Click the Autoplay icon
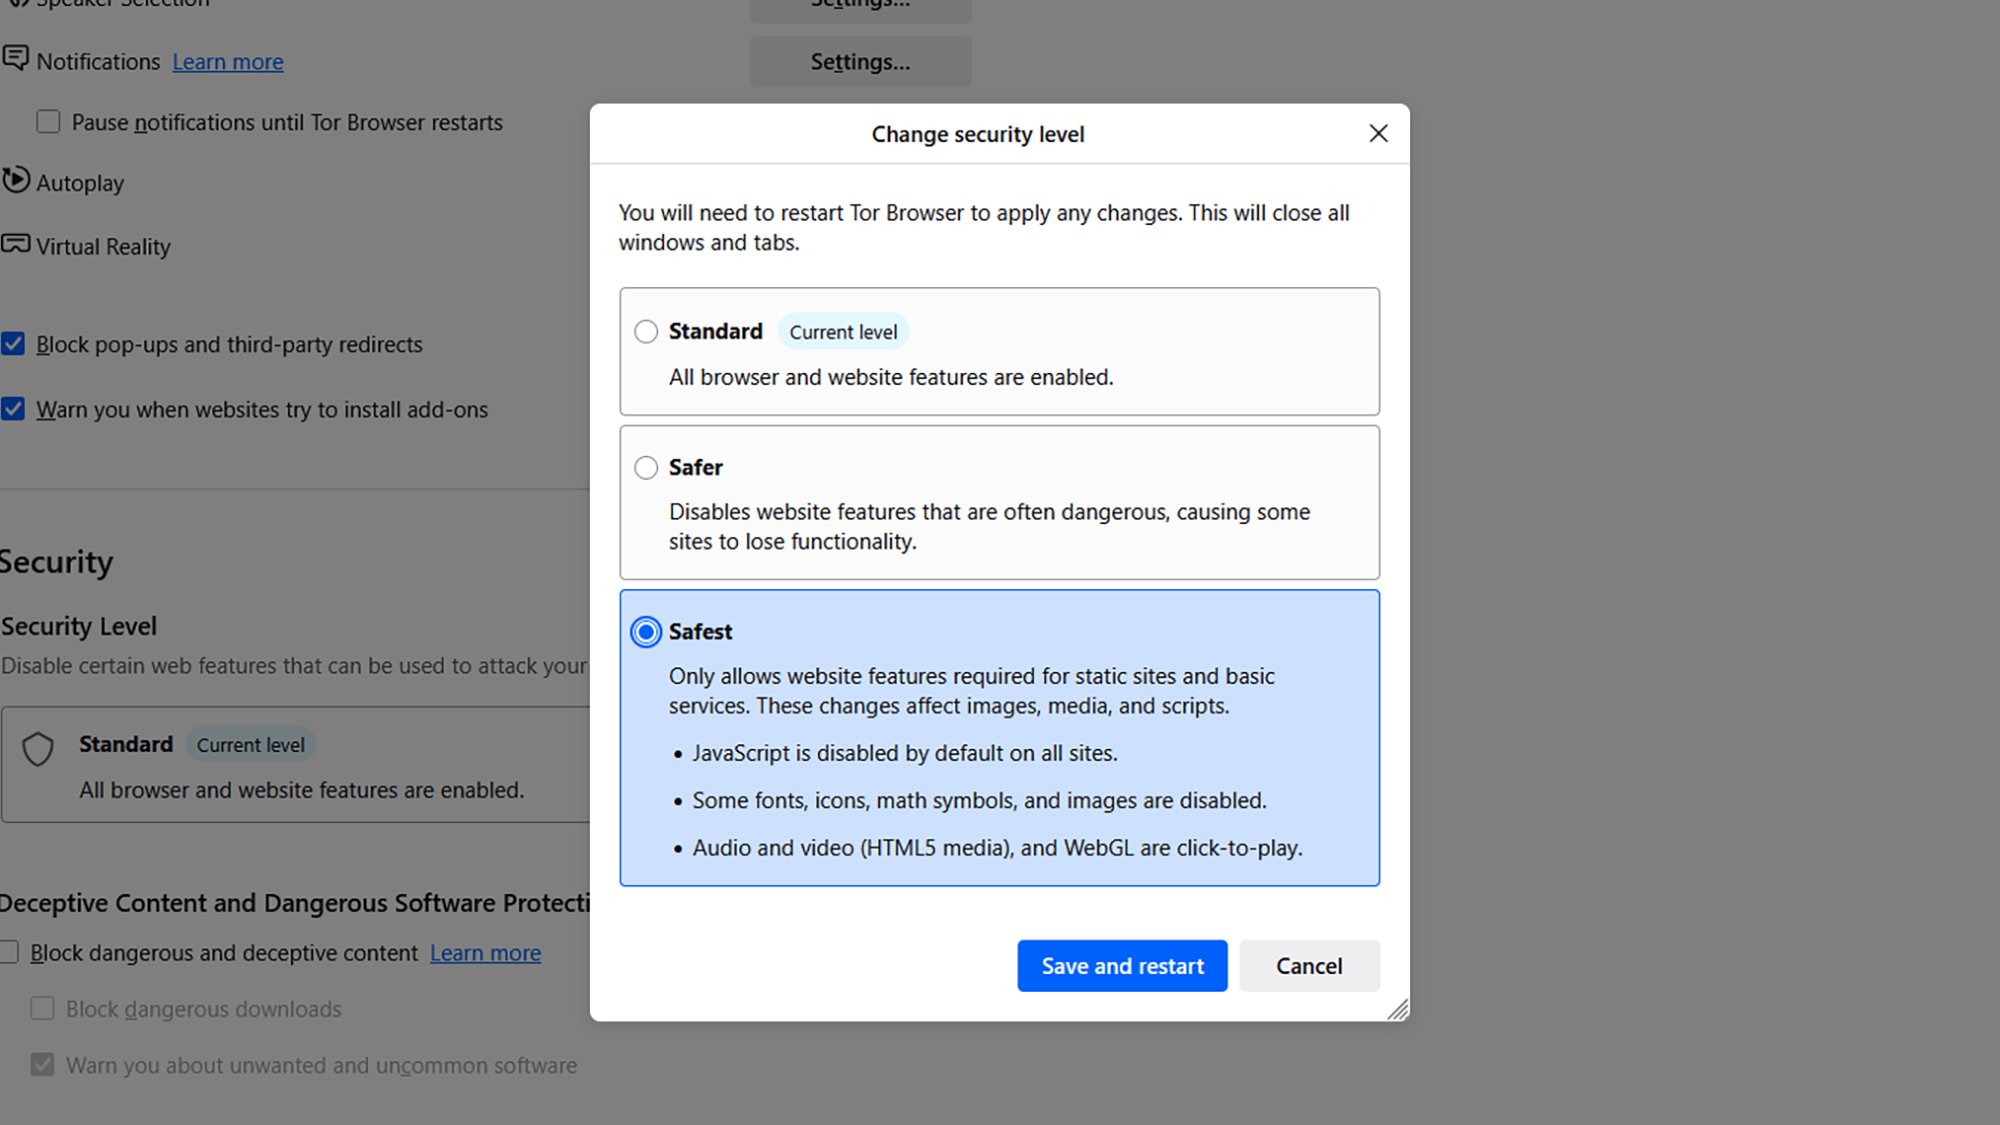Image resolution: width=2000 pixels, height=1125 pixels. 15,180
